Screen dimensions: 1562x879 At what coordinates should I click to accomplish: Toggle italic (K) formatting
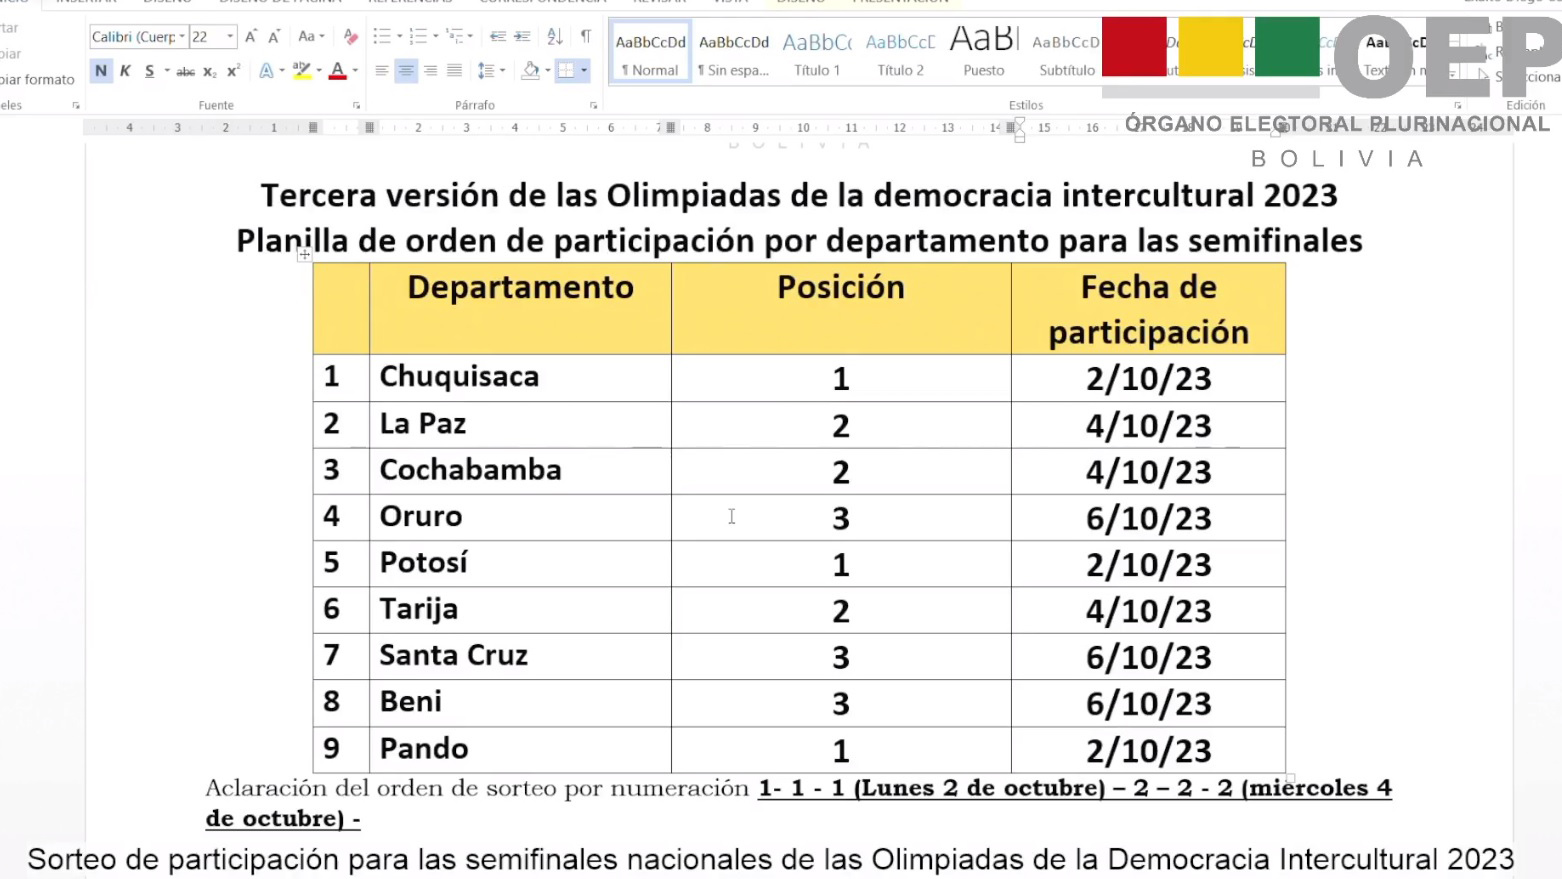(125, 71)
